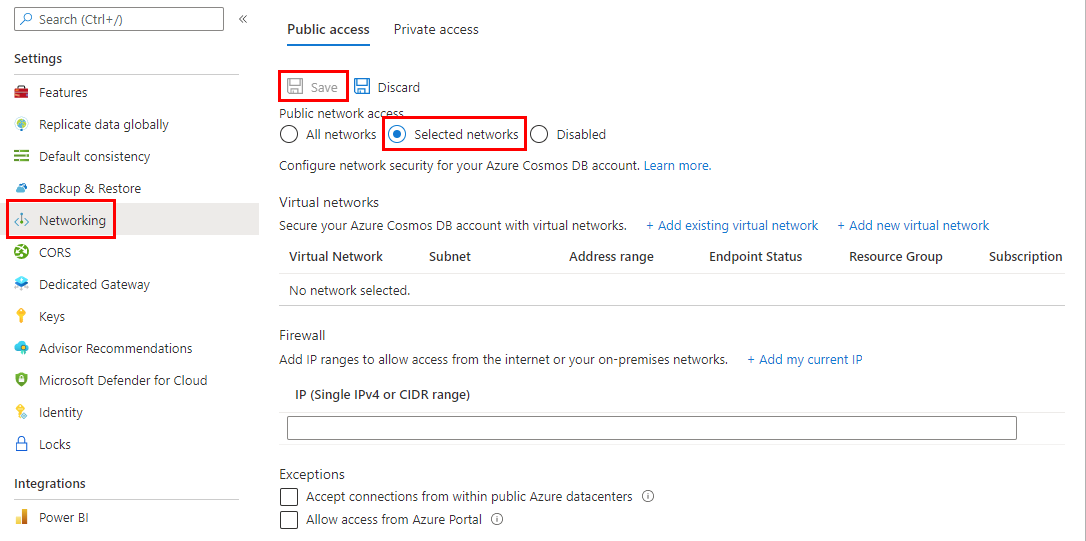This screenshot has height=541, width=1086.
Task: Click the Locks padlock icon
Action: 22,444
